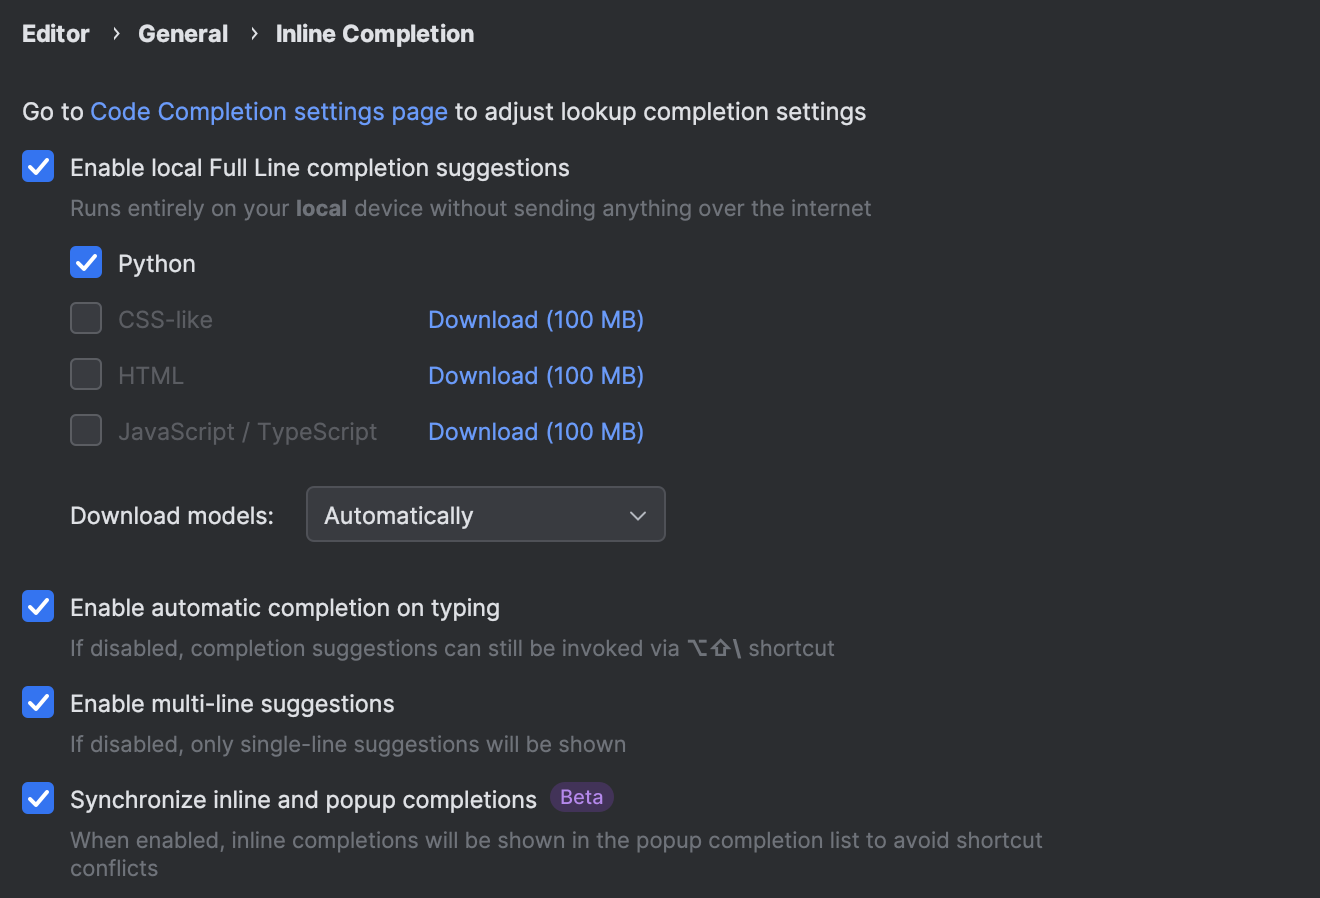Viewport: 1320px width, 898px height.
Task: Click the Beta badge label
Action: tap(581, 797)
